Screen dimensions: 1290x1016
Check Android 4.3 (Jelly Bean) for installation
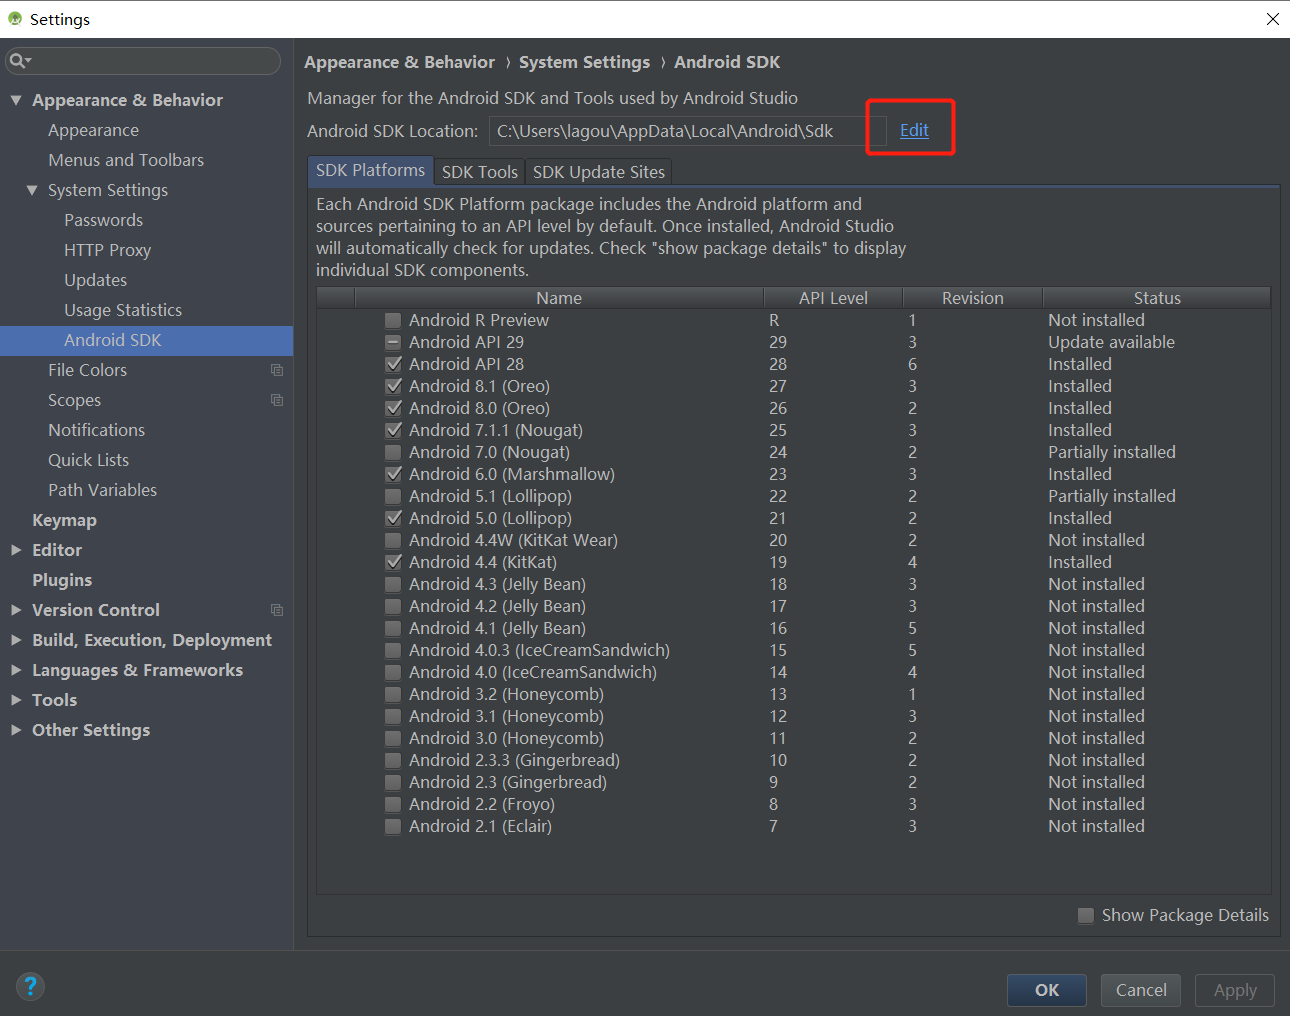[392, 584]
